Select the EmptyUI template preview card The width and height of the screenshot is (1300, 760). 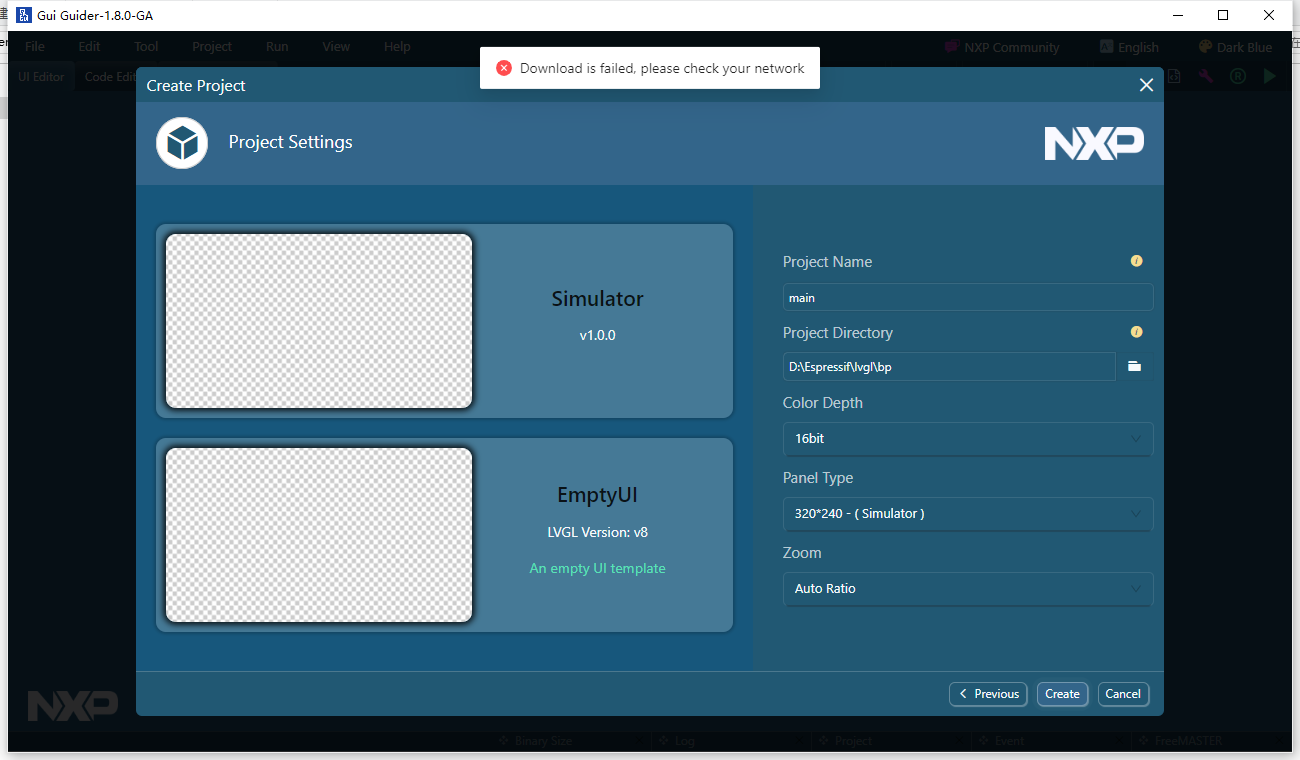(x=444, y=535)
